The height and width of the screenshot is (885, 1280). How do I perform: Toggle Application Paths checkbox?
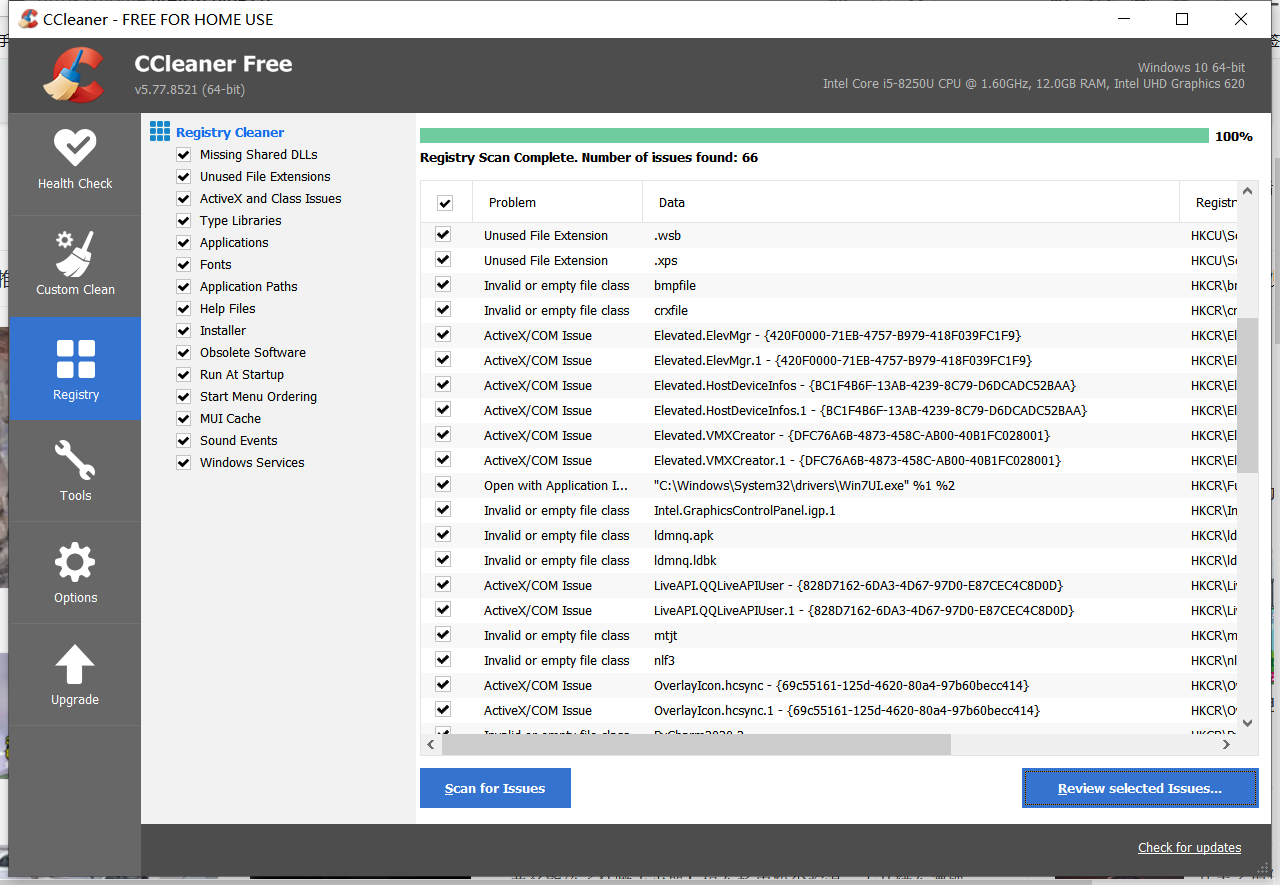pos(183,287)
